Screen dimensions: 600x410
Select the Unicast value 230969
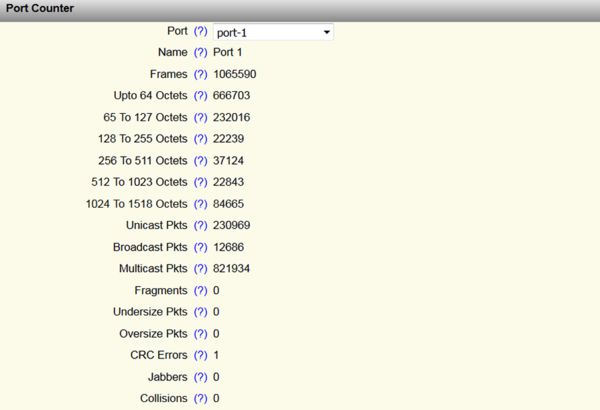tap(232, 225)
